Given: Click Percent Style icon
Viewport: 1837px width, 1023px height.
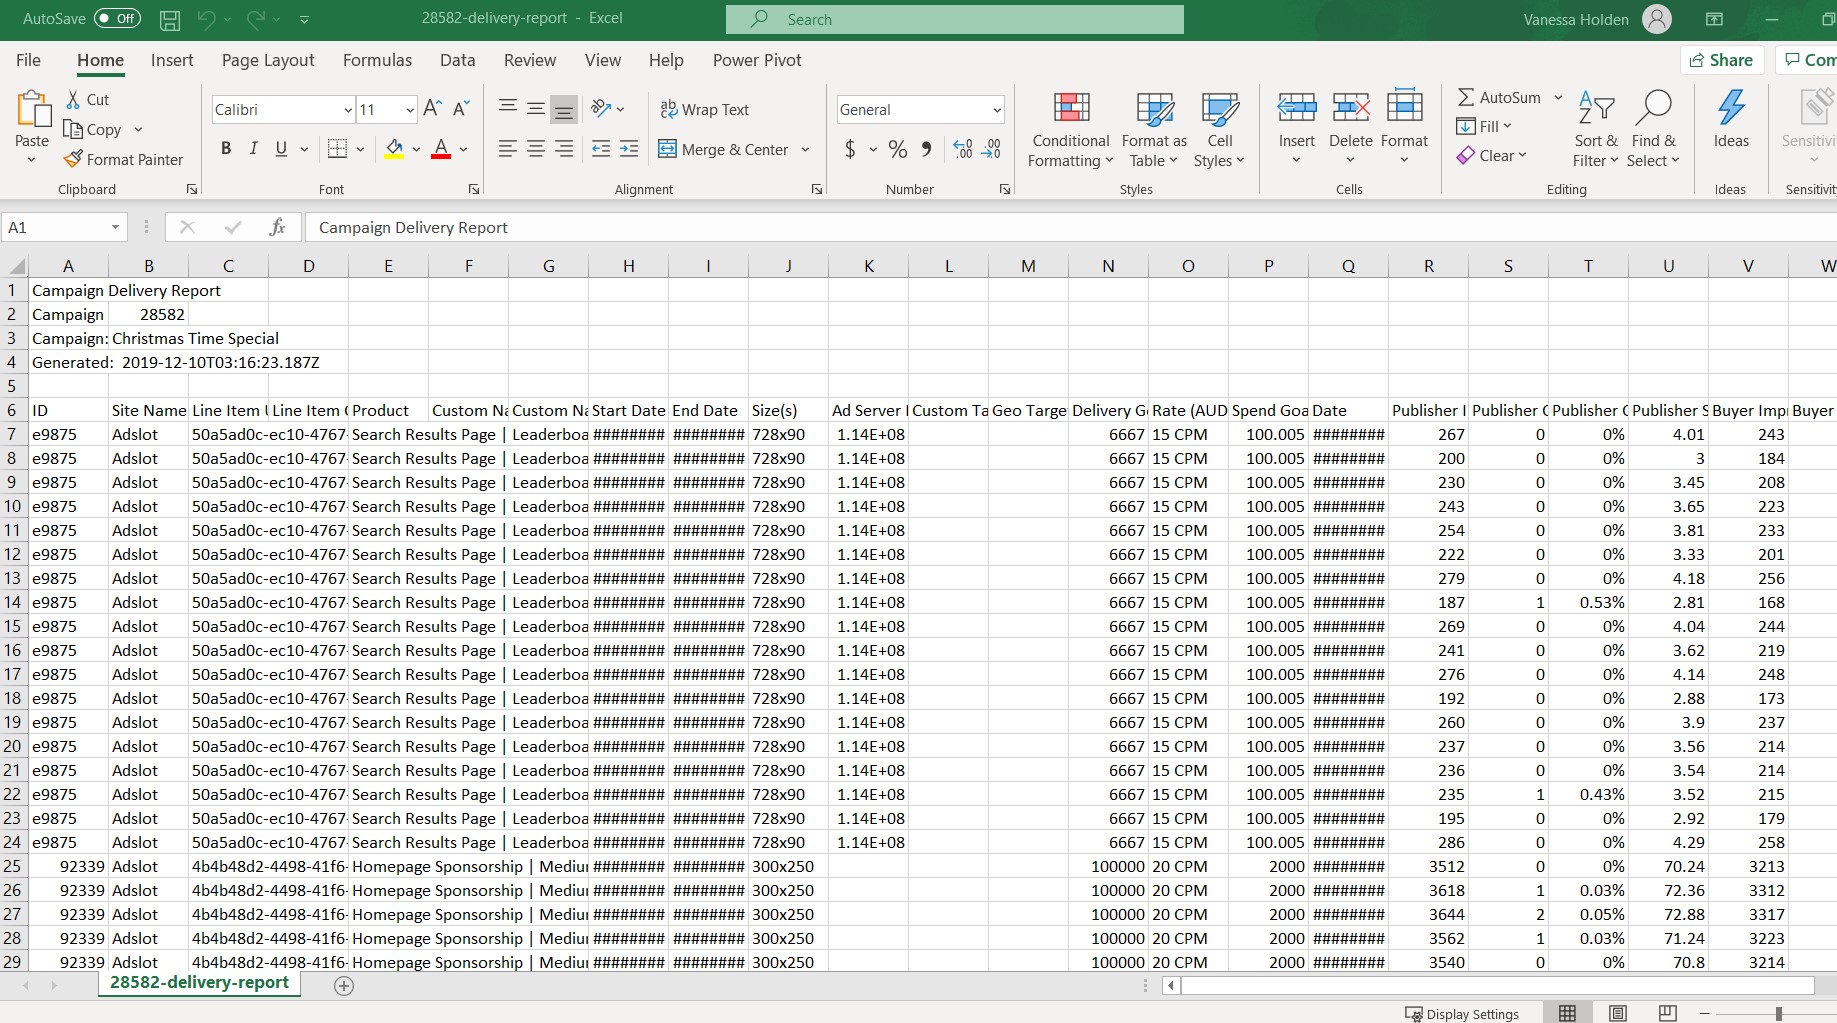Looking at the screenshot, I should pyautogui.click(x=898, y=149).
